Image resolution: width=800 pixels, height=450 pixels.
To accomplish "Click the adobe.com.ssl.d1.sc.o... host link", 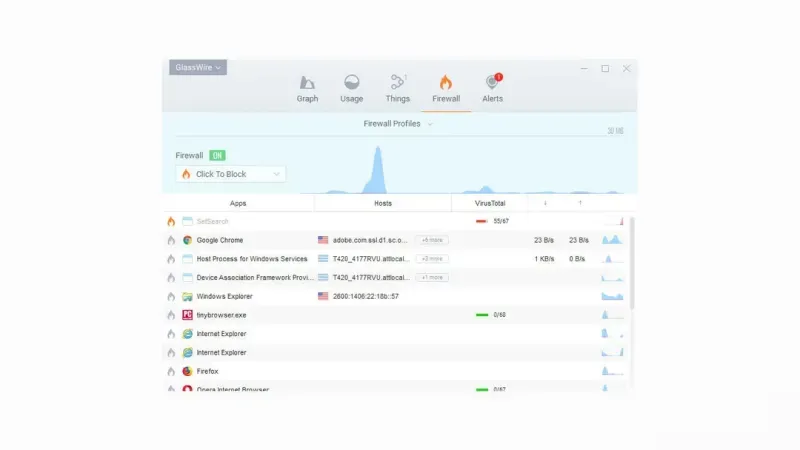I will [x=370, y=240].
